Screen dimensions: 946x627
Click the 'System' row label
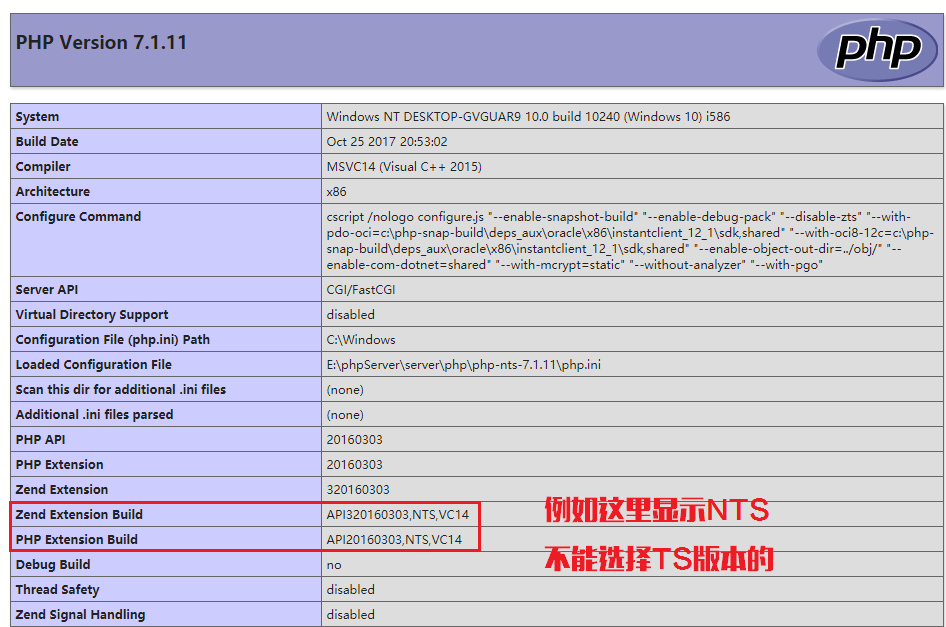click(x=37, y=116)
